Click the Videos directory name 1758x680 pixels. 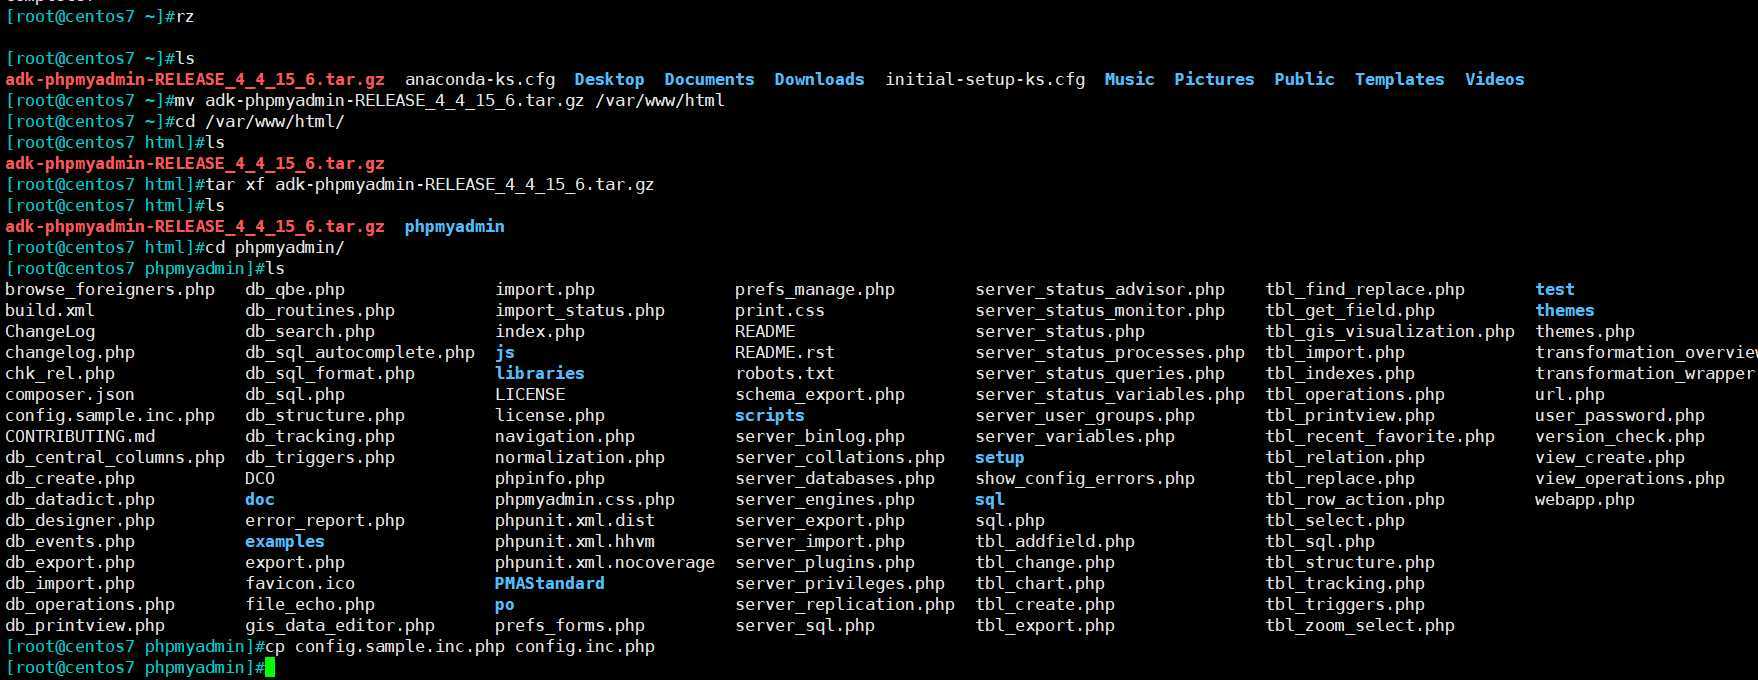click(1494, 79)
